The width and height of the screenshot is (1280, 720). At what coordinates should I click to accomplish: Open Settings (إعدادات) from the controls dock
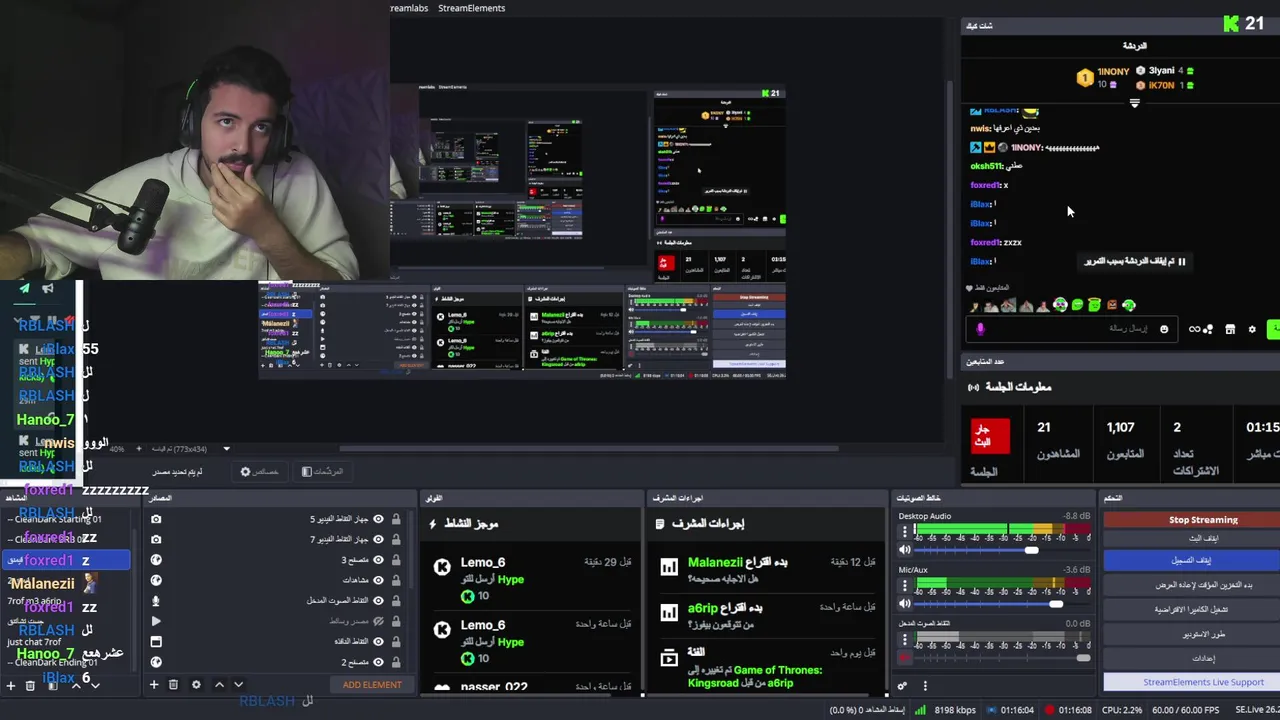[x=1203, y=658]
